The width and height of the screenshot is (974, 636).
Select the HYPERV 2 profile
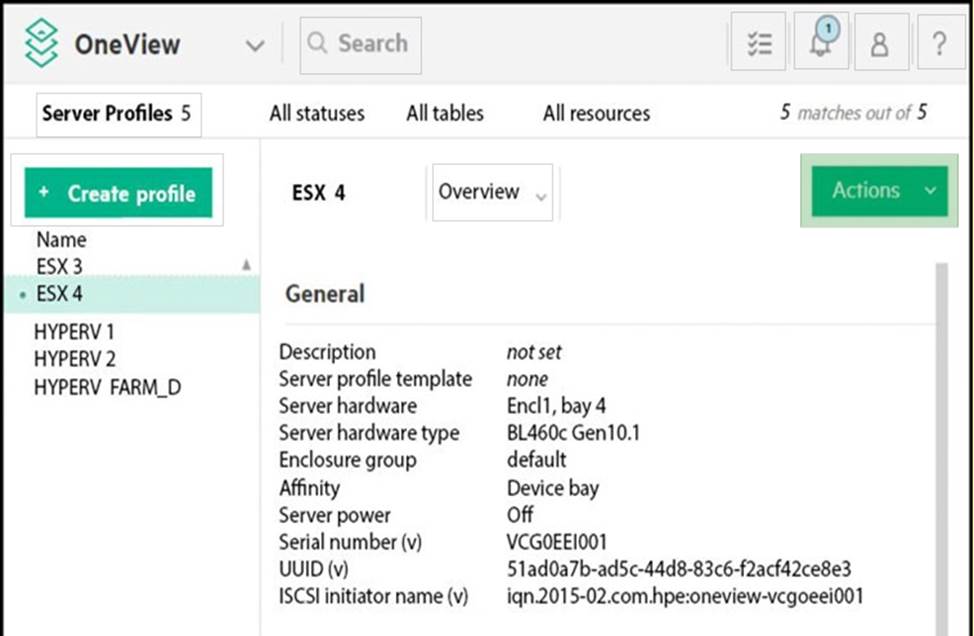point(75,359)
